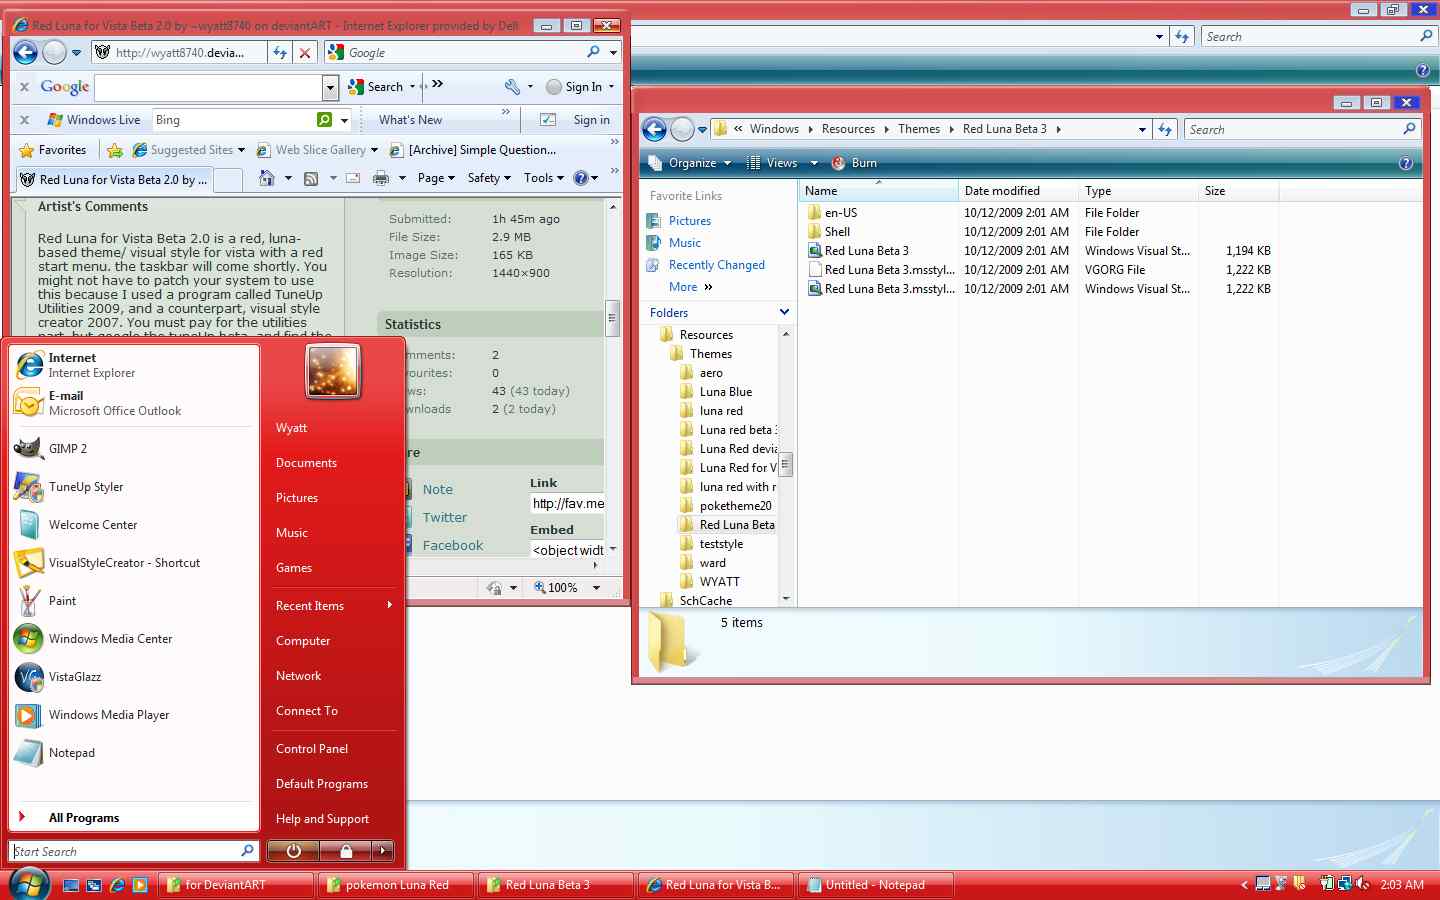Click the Twitter share link
Screen dimensions: 1440x900
[444, 517]
